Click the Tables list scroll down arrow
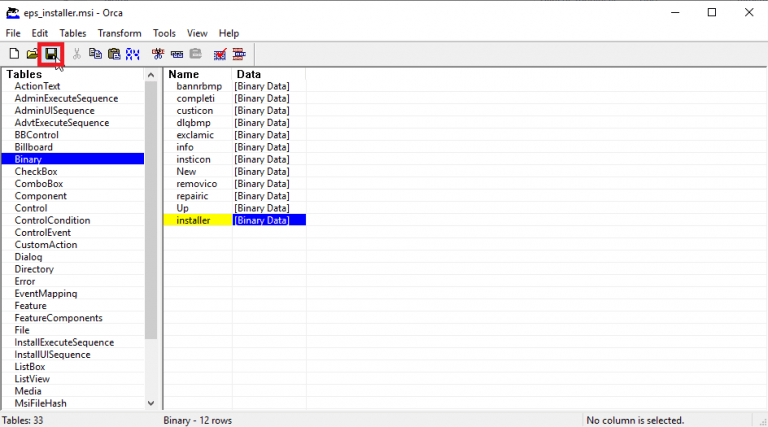This screenshot has width=768, height=427. coord(151,403)
